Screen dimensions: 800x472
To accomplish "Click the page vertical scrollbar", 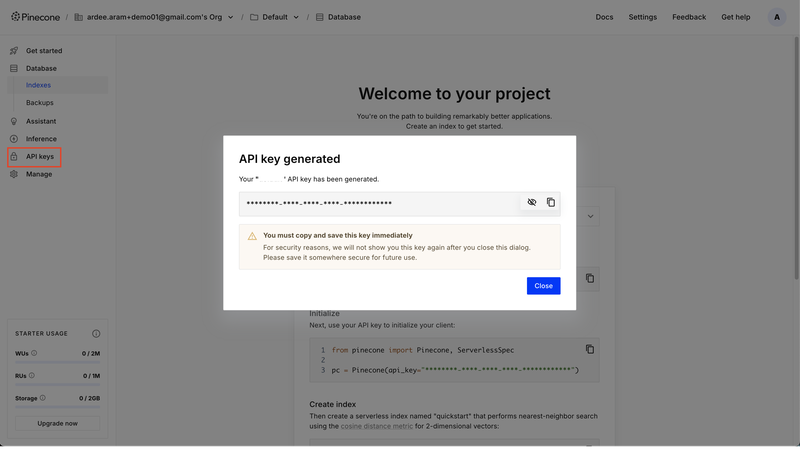I will [x=796, y=158].
